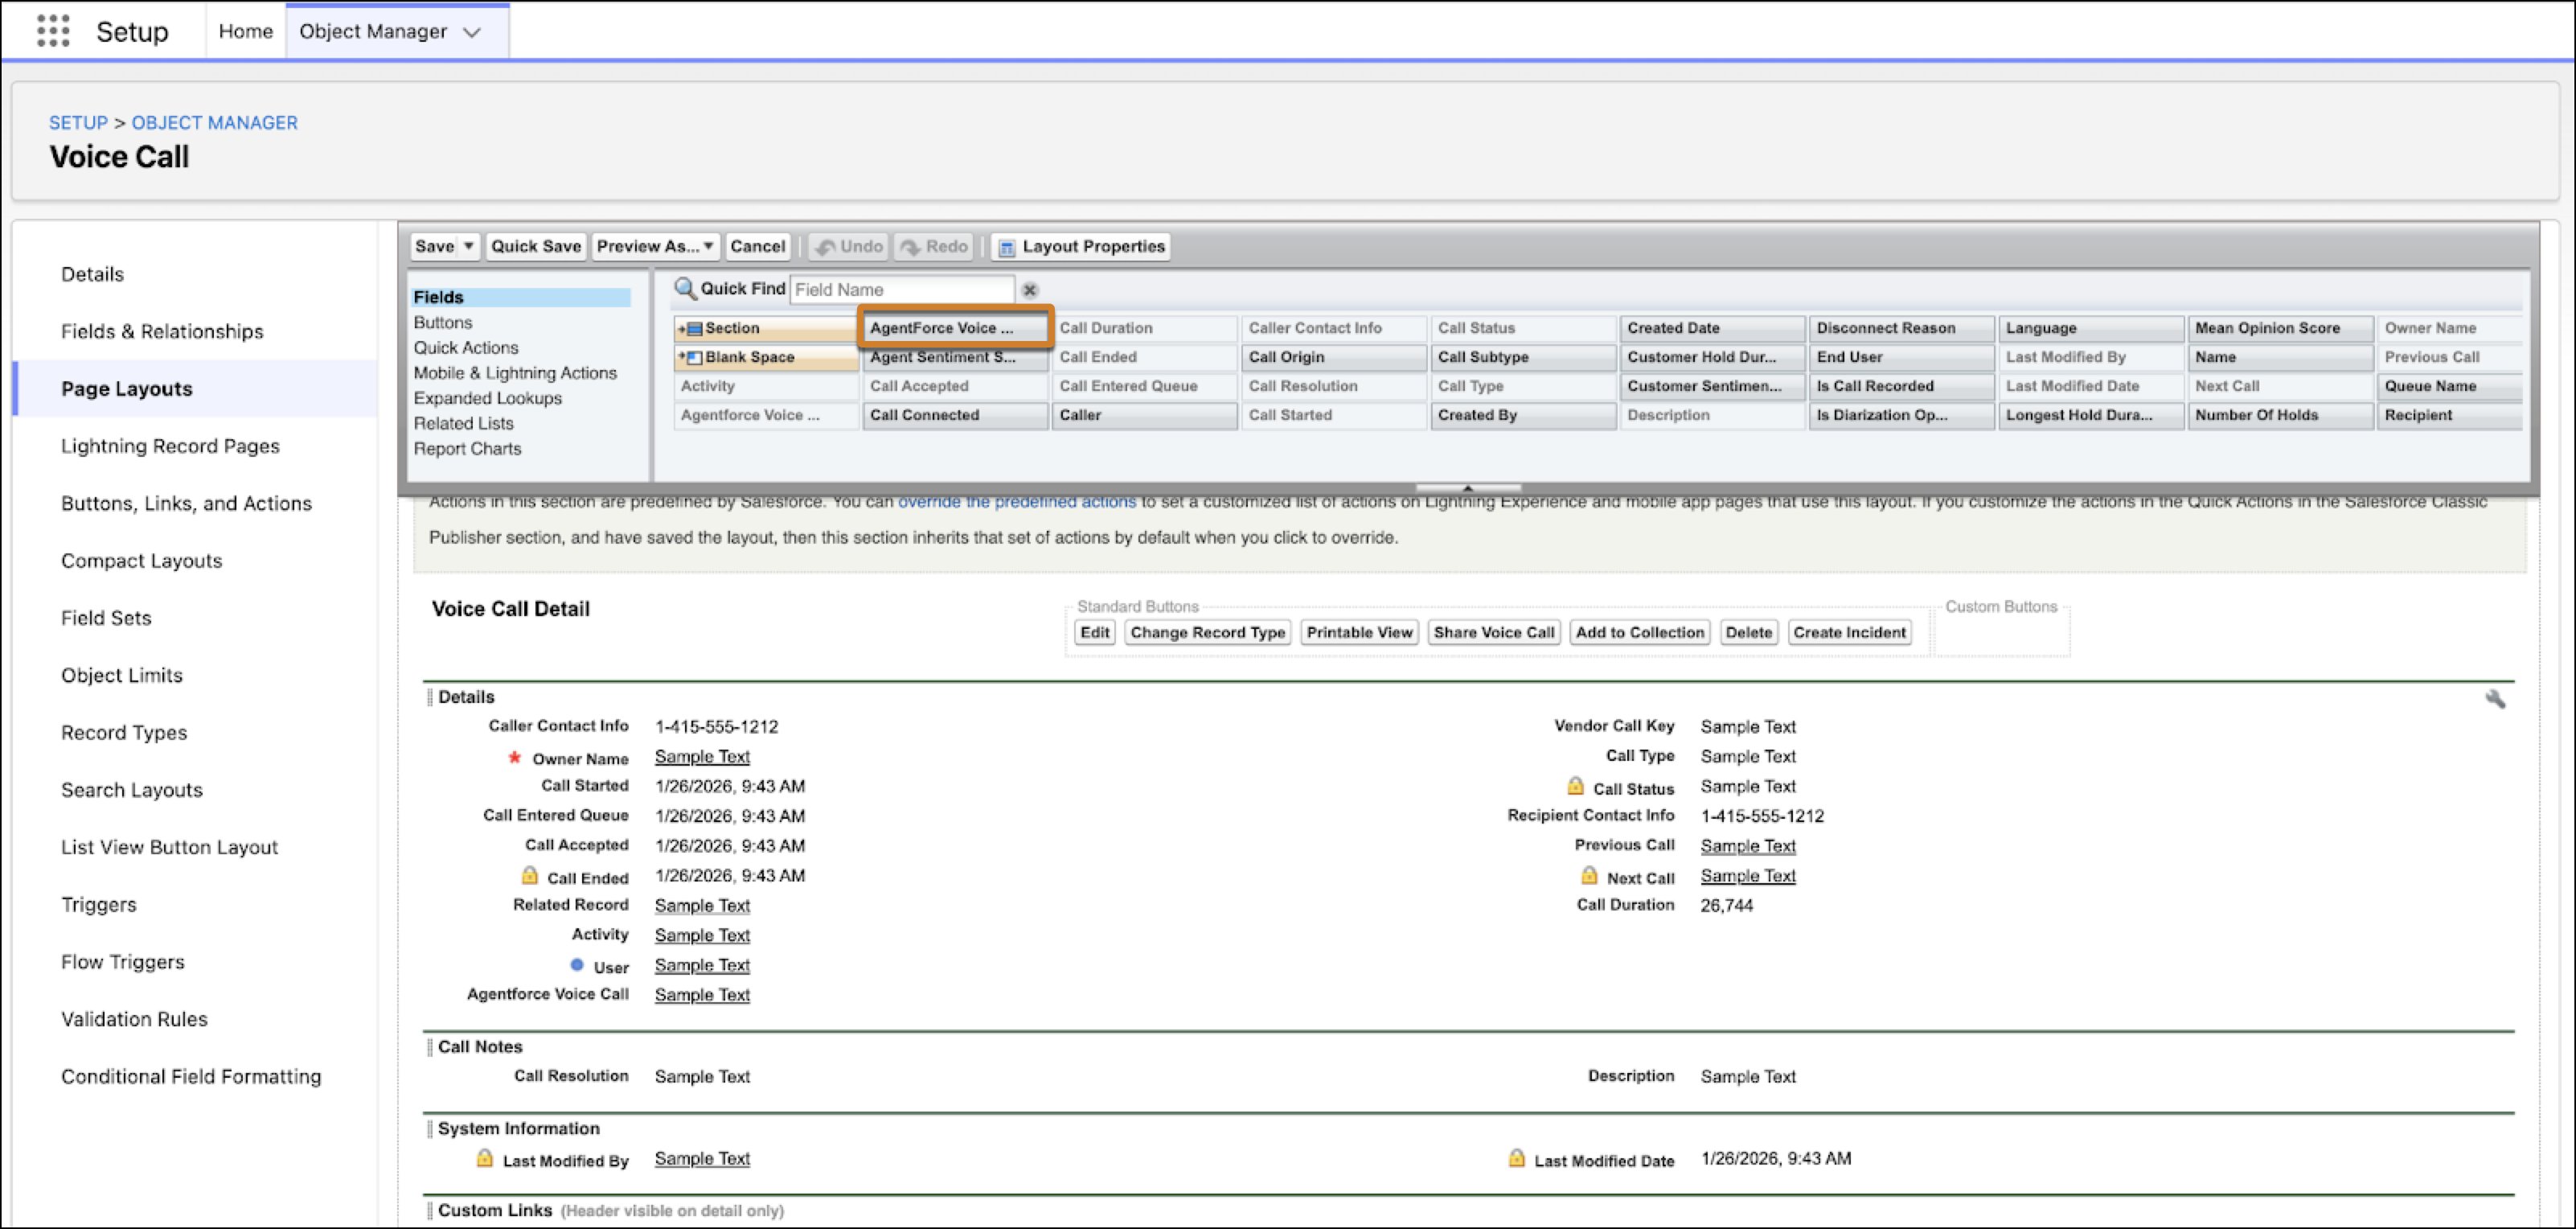Click the Quick Find magnifier icon
This screenshot has height=1229, width=2576.
(685, 289)
